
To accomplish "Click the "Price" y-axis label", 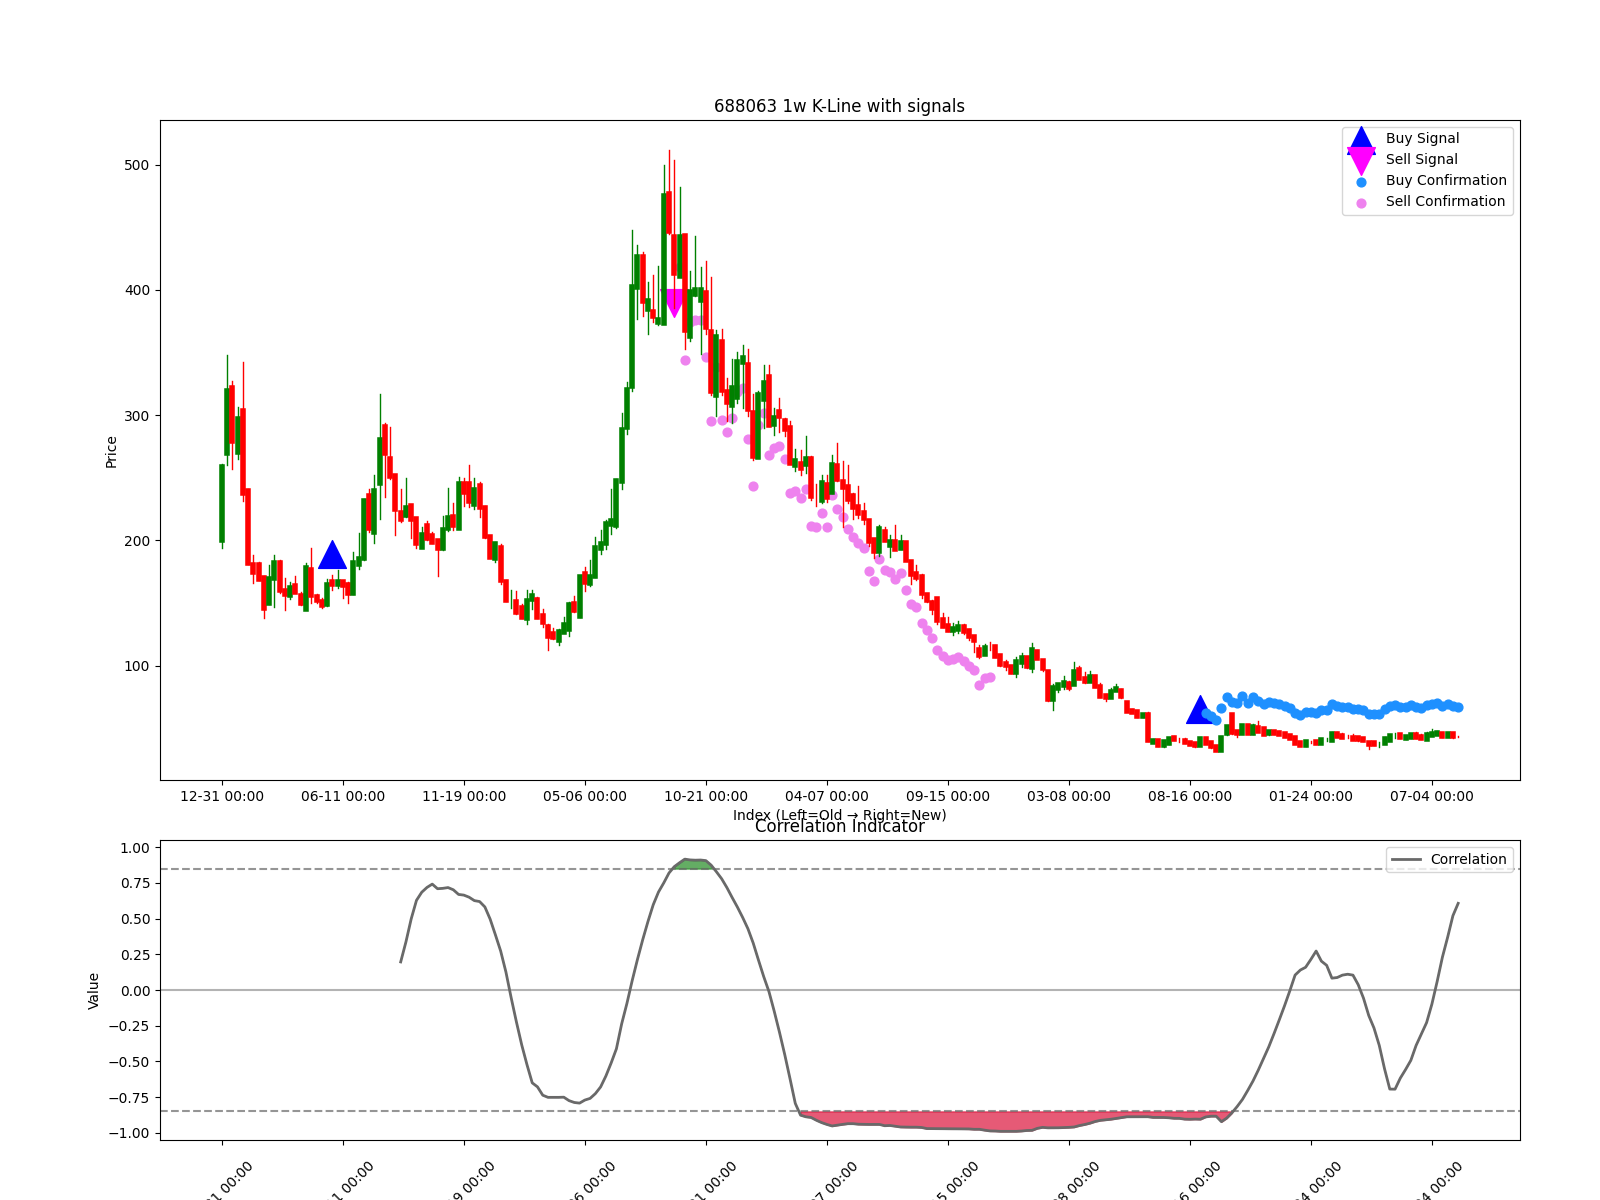I will pyautogui.click(x=112, y=452).
